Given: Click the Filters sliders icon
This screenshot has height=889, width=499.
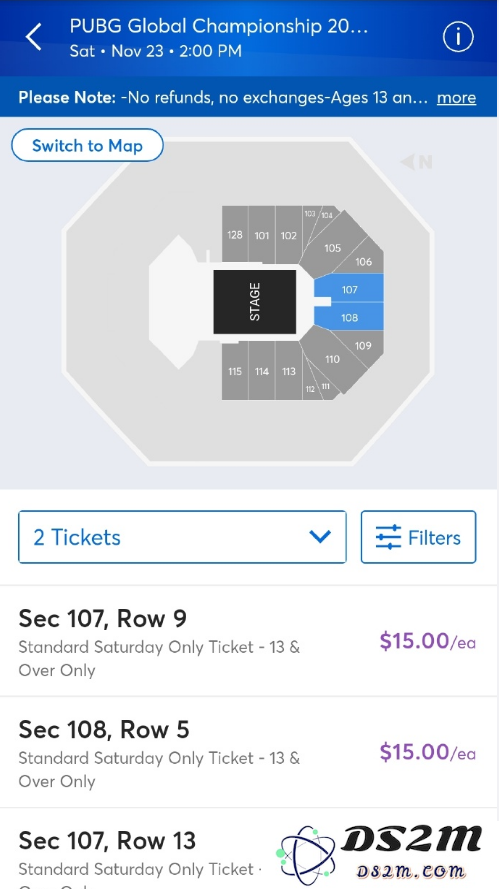Looking at the screenshot, I should click(388, 537).
